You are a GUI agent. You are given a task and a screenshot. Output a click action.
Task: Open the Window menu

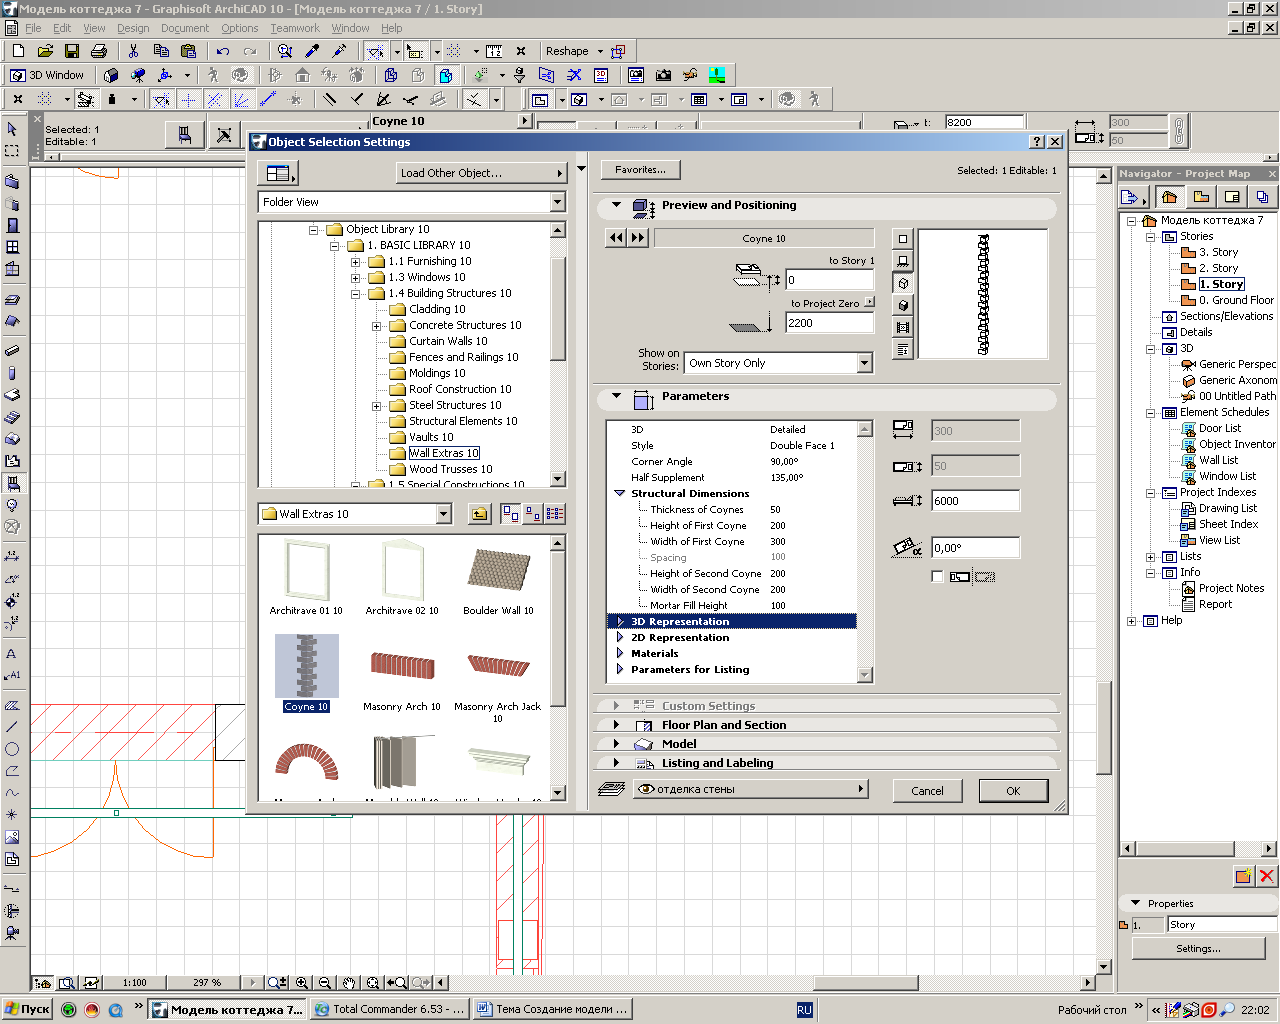(350, 28)
